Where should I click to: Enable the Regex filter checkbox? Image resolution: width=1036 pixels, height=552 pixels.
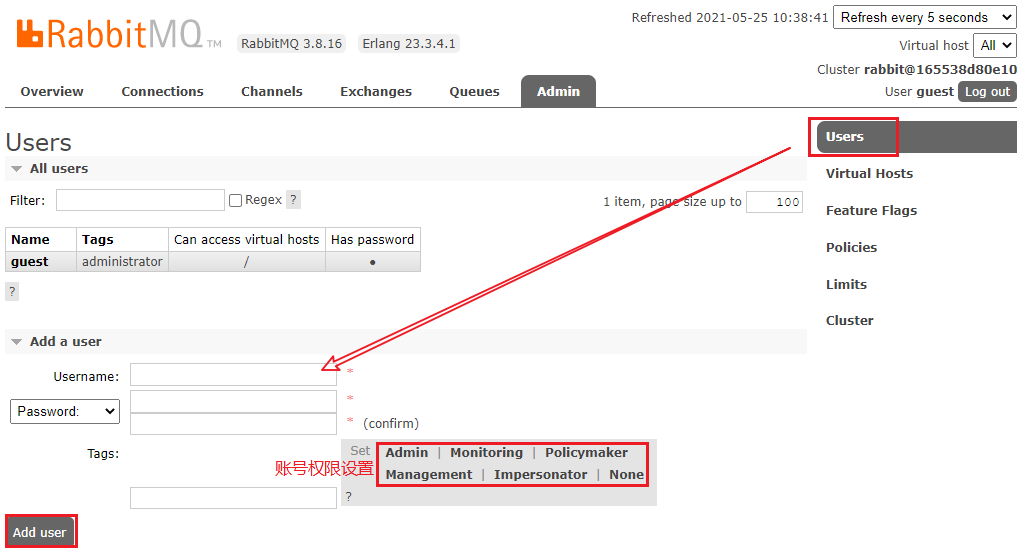[x=235, y=200]
